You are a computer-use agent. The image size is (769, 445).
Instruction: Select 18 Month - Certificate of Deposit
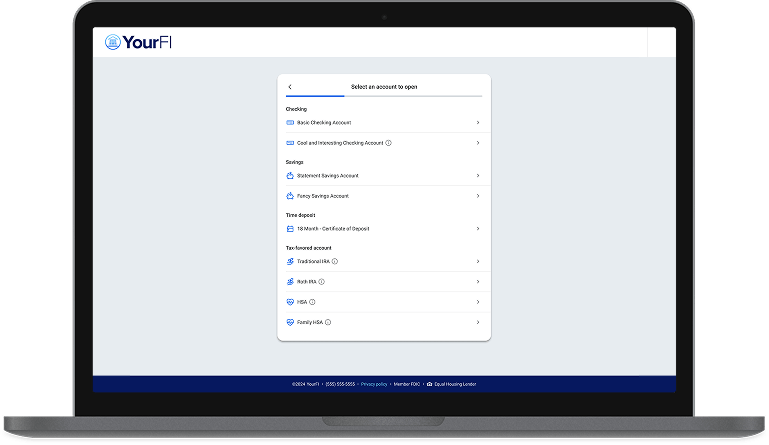(333, 228)
